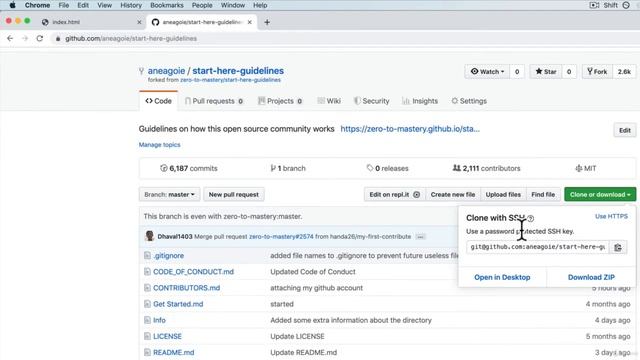The width and height of the screenshot is (640, 360).
Task: Click Find file button
Action: (543, 195)
